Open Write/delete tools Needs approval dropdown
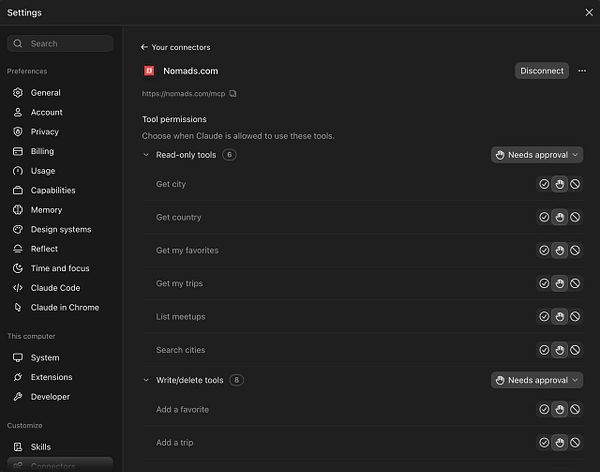Image resolution: width=600 pixels, height=472 pixels. 537,380
